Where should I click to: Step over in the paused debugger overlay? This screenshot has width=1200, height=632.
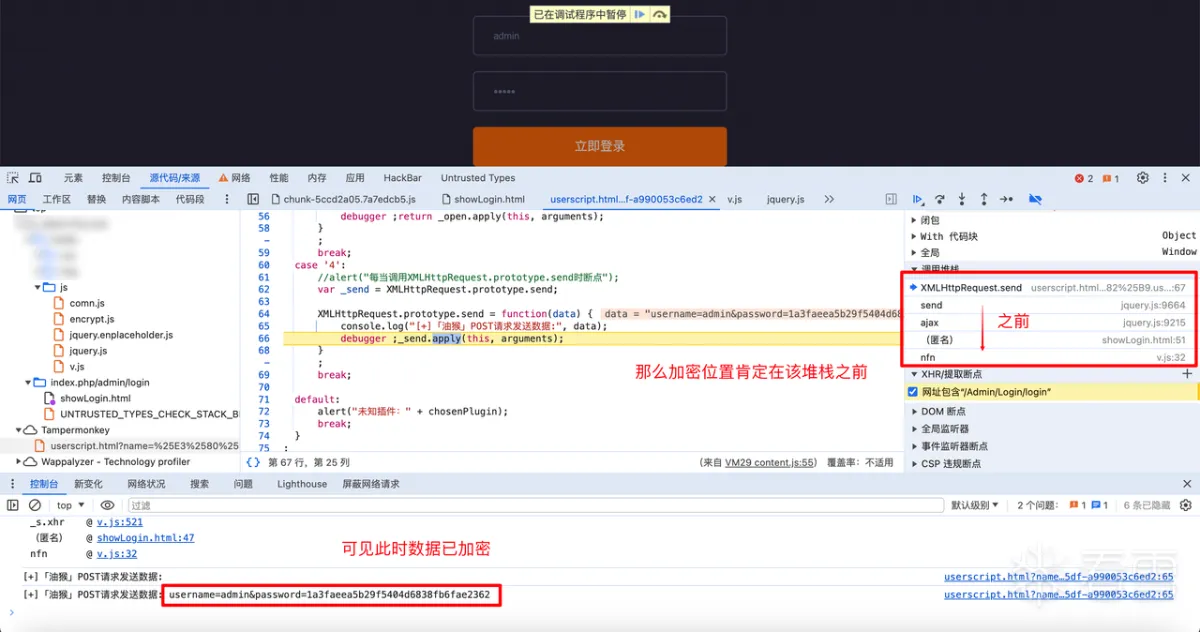coord(659,14)
